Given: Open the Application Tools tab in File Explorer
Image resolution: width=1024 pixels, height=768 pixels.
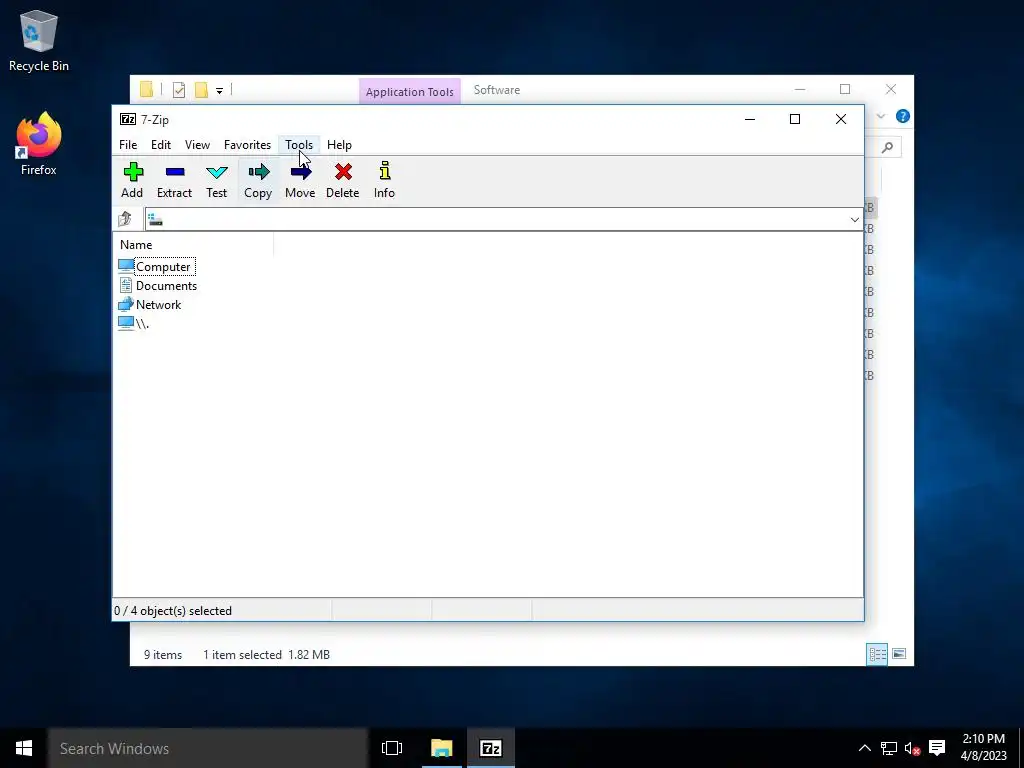Looking at the screenshot, I should [x=409, y=91].
